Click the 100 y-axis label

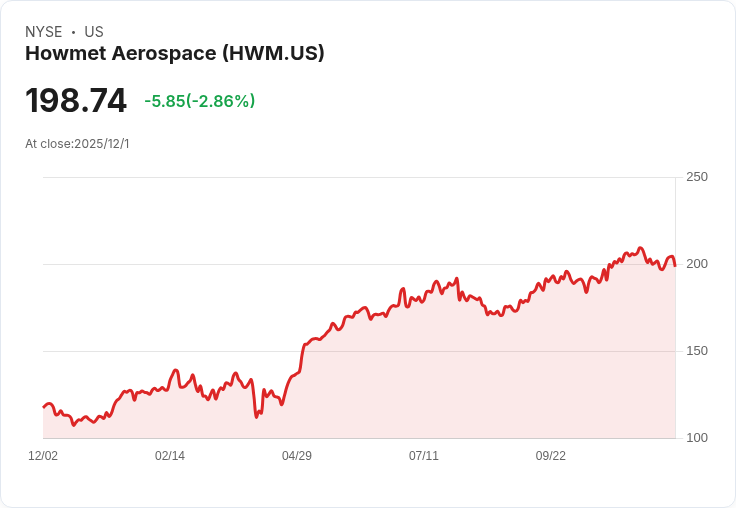click(697, 438)
